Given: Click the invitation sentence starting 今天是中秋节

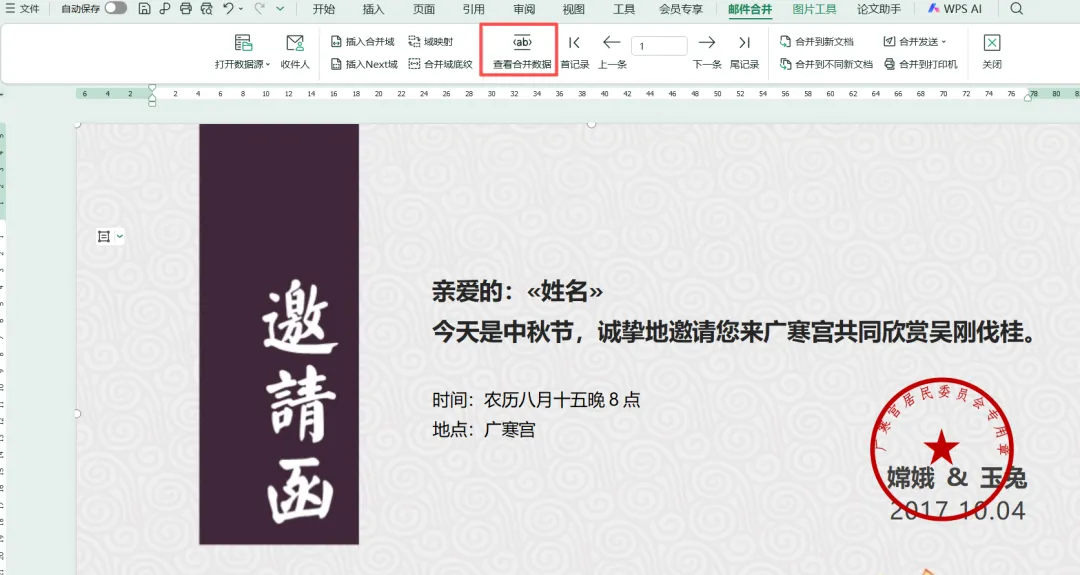Looking at the screenshot, I should [734, 333].
